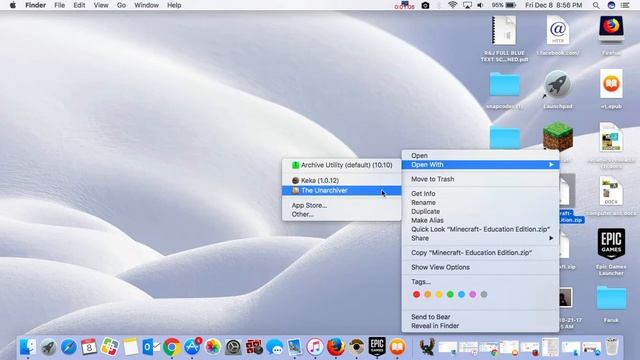Open the Go menu

[x=121, y=5]
